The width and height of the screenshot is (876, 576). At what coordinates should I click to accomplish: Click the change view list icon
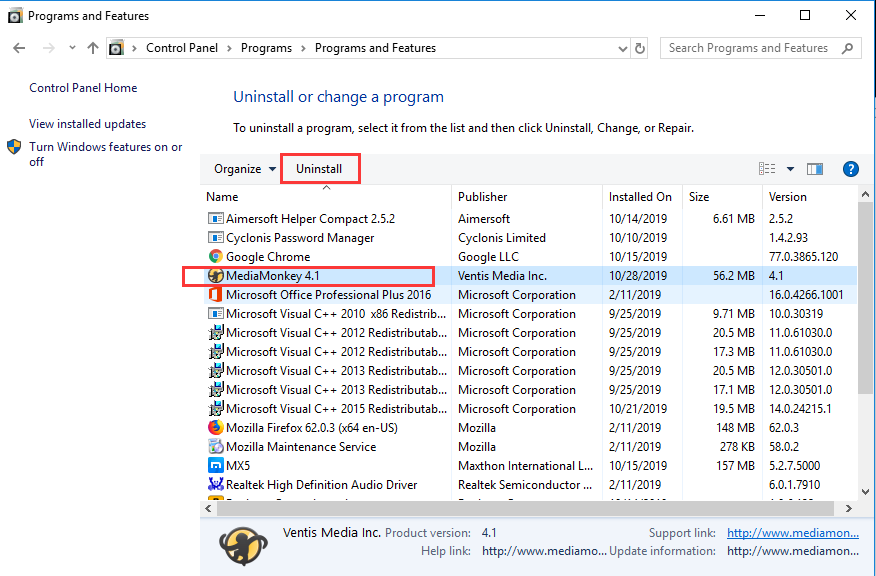coord(766,169)
